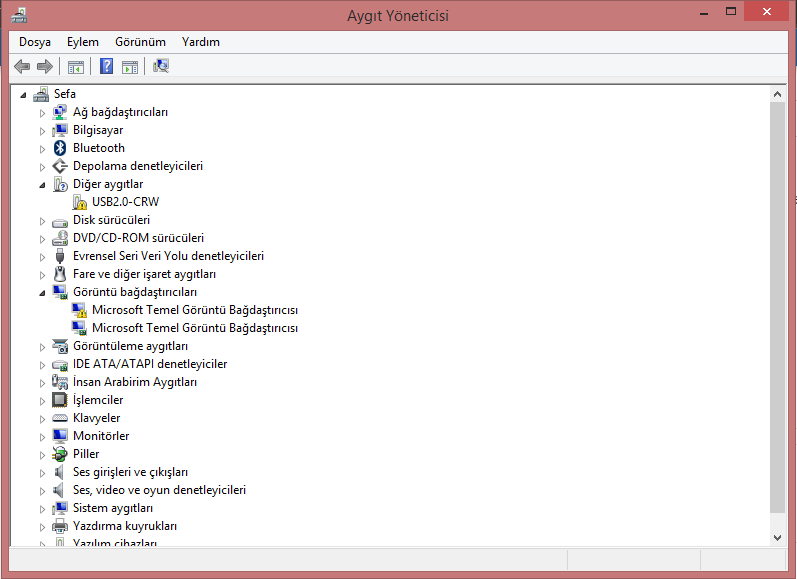Expand the Sistem aygıtları node
Image resolution: width=797 pixels, height=579 pixels.
(42, 508)
